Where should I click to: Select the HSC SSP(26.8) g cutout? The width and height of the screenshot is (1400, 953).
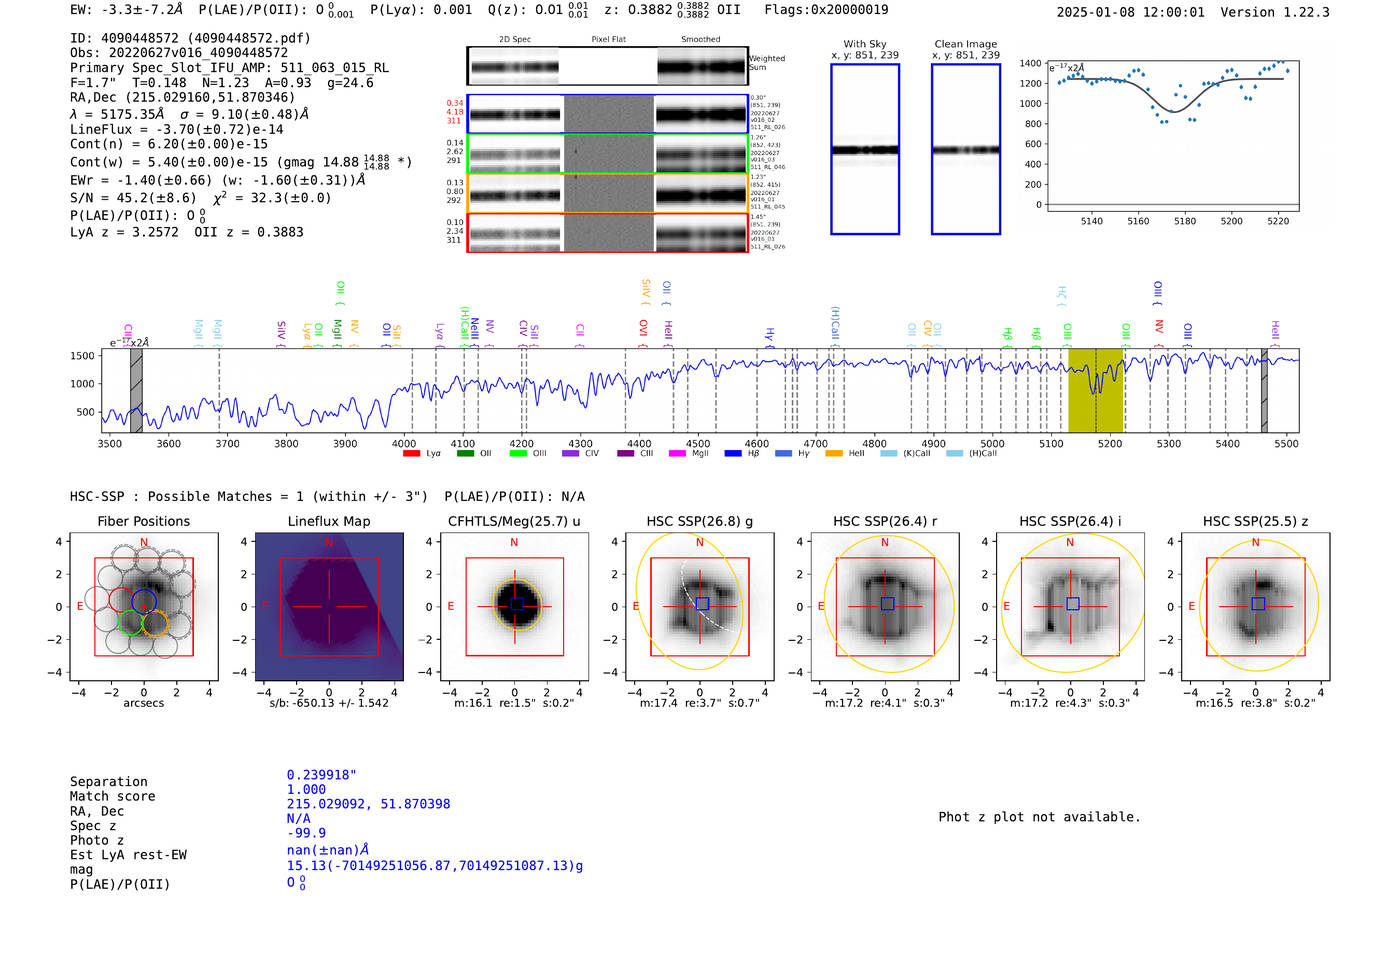[700, 607]
